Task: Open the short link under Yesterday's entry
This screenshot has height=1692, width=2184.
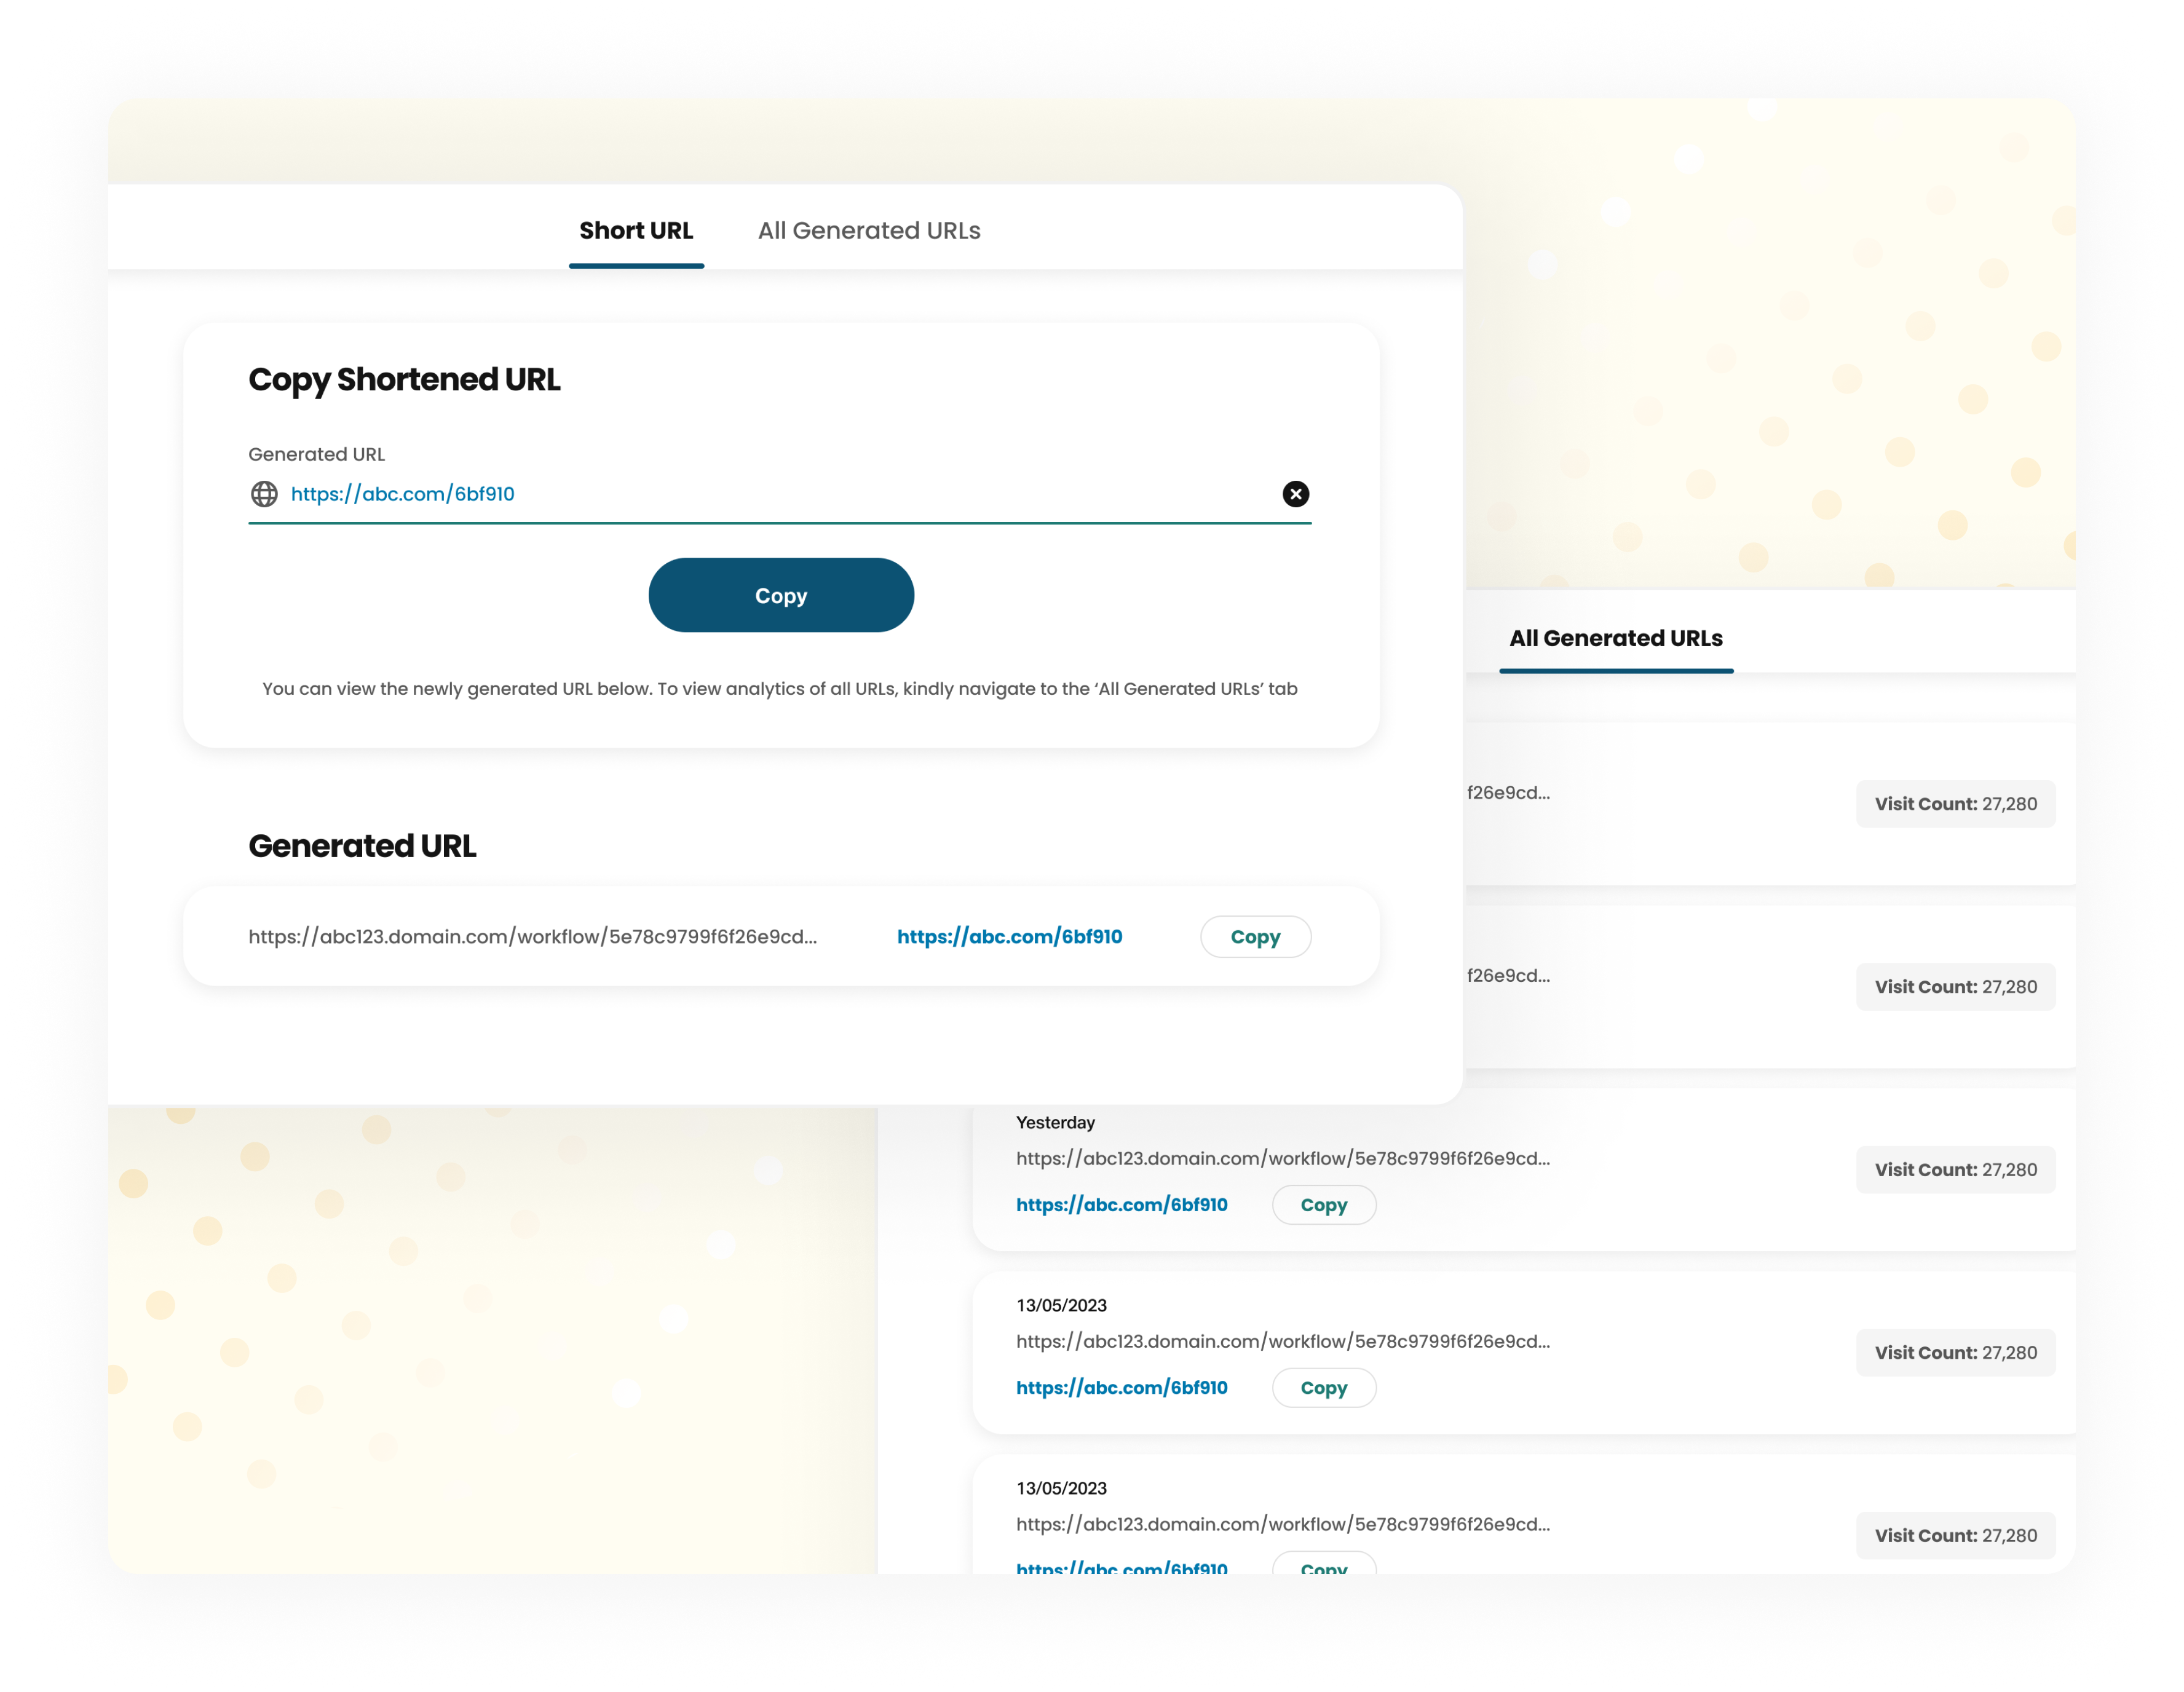Action: coord(1122,1205)
